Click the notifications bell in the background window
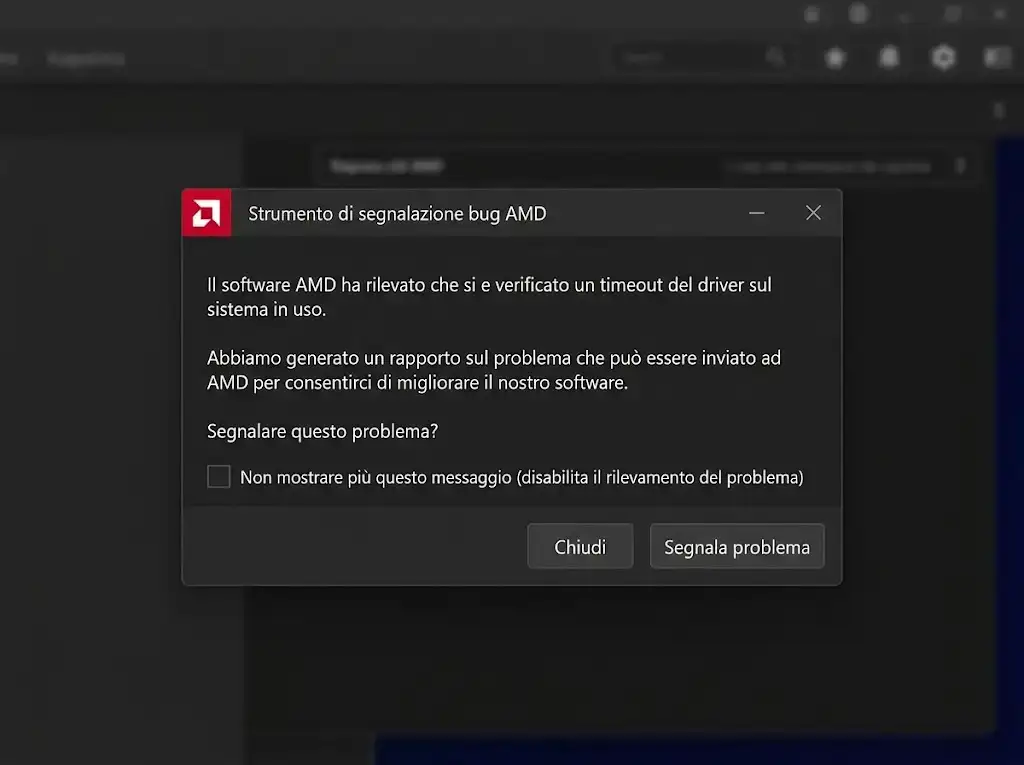Image resolution: width=1024 pixels, height=765 pixels. click(889, 58)
